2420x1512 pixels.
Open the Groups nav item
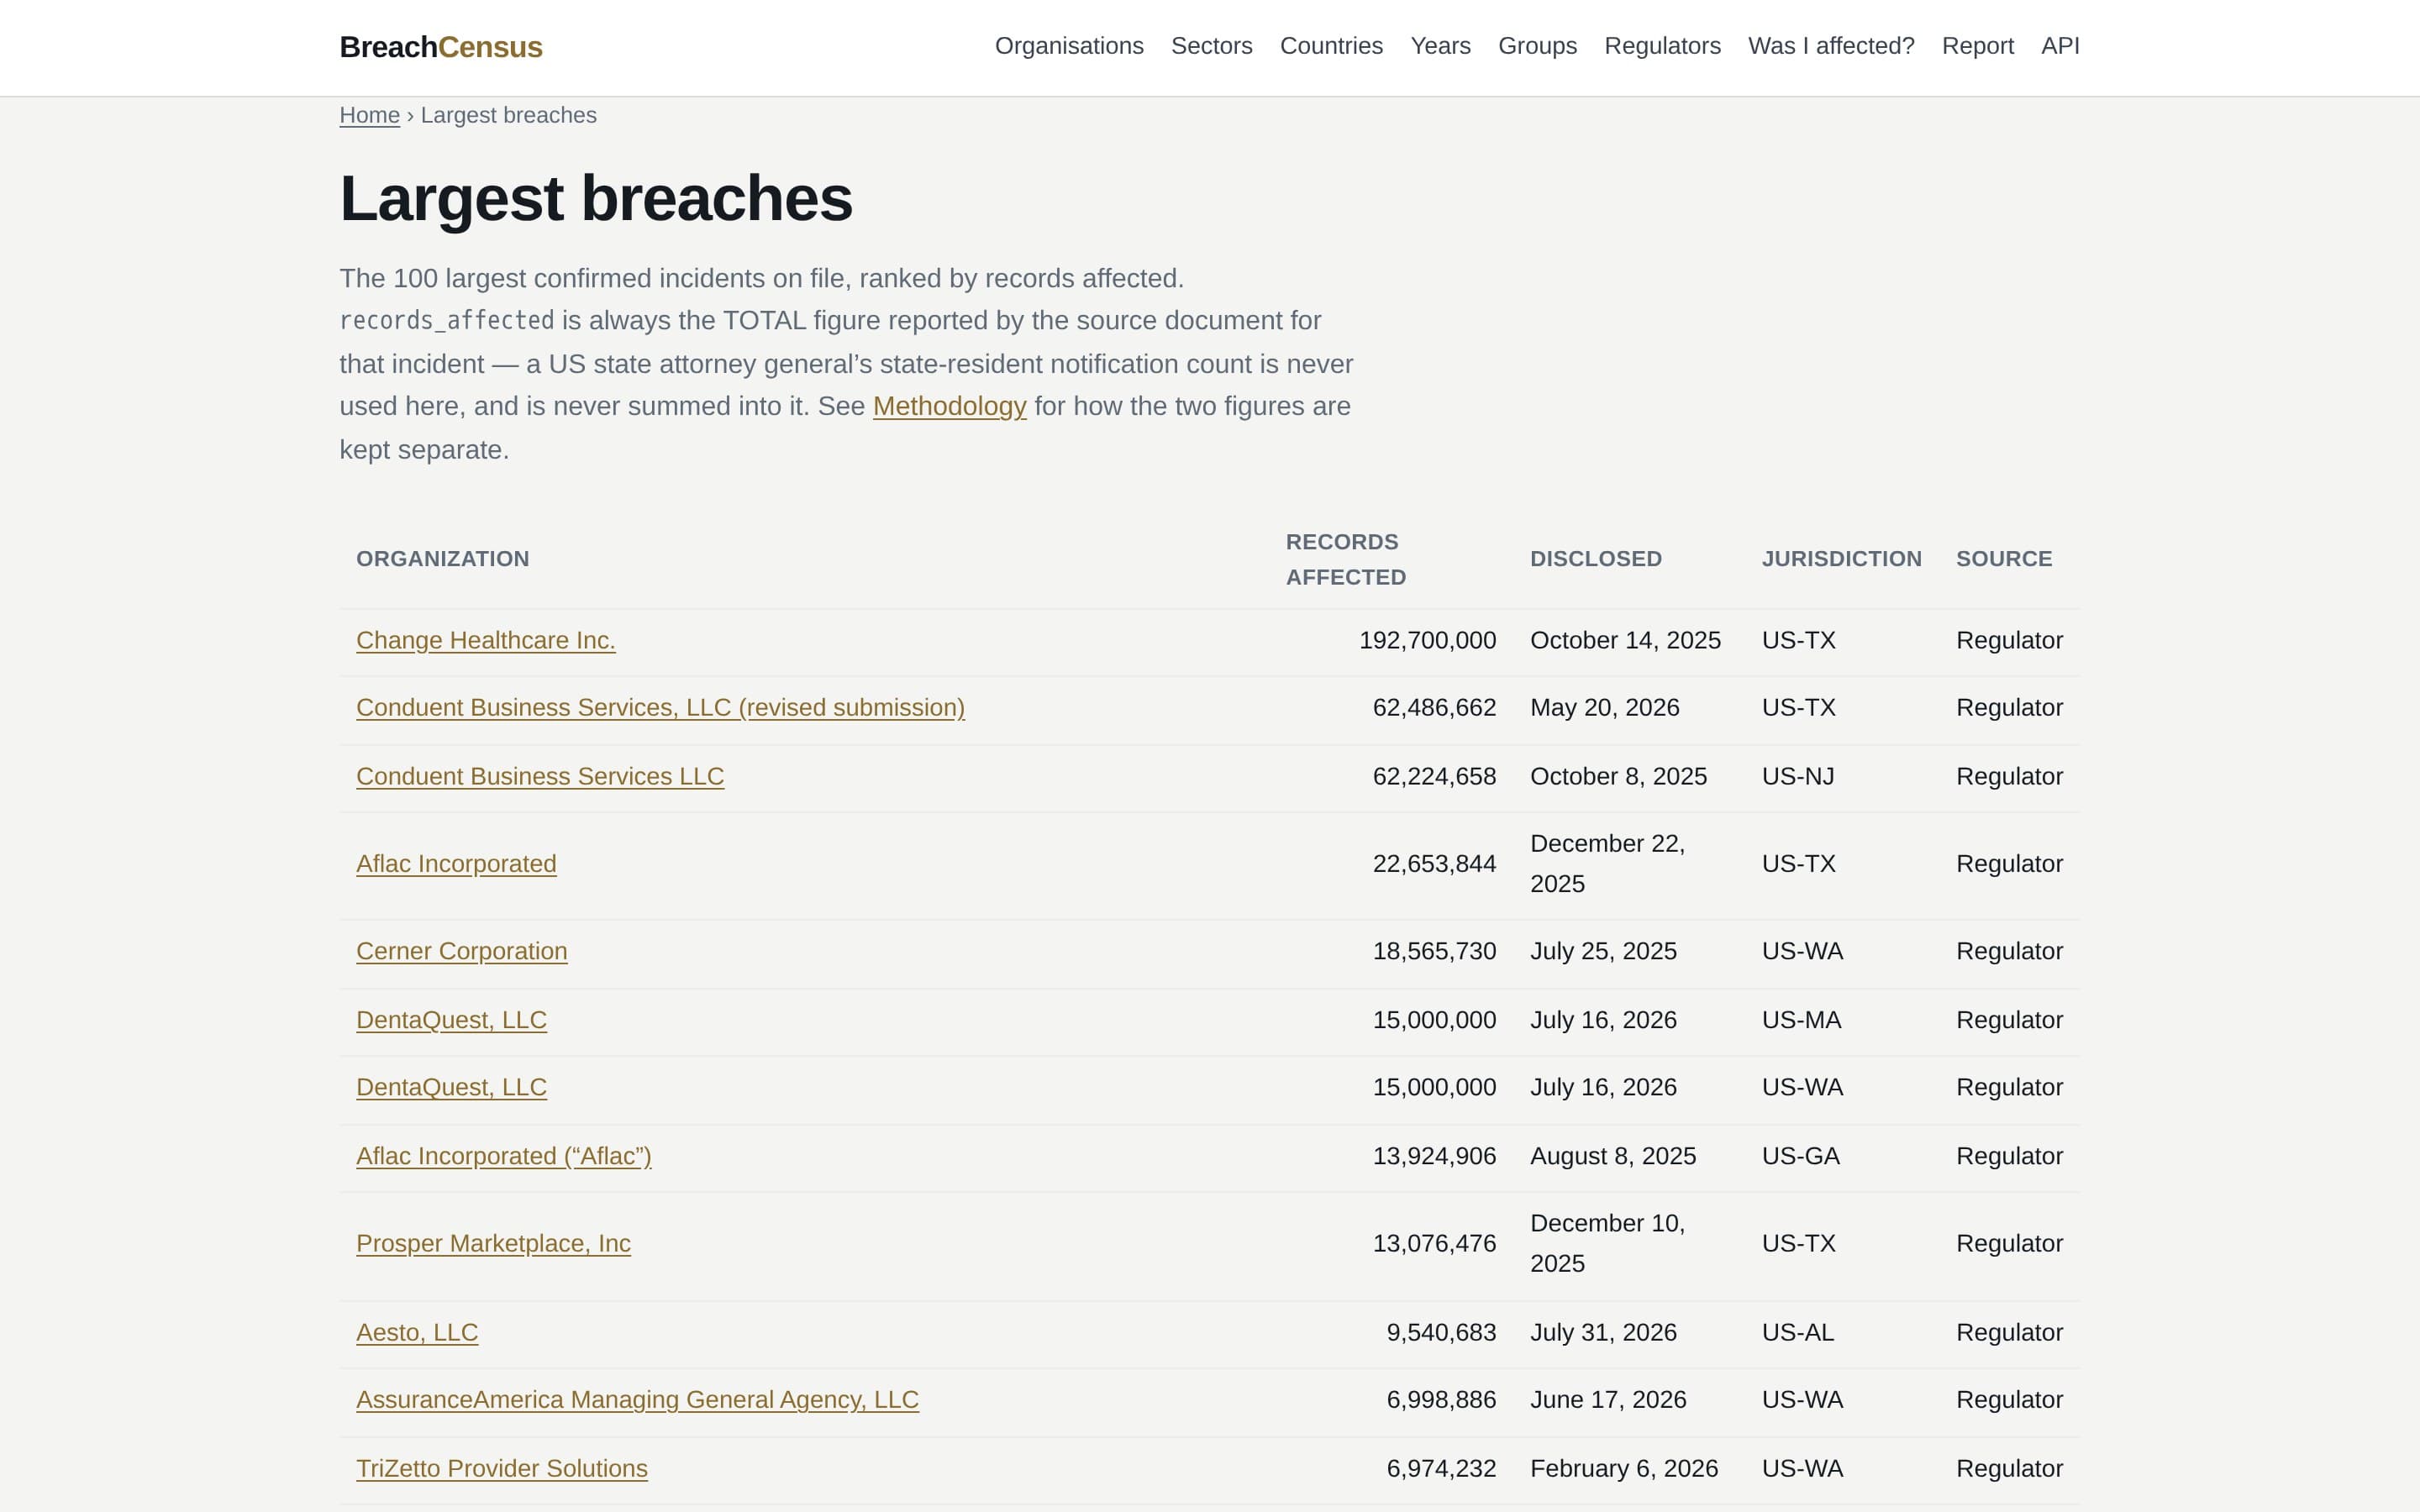tap(1537, 46)
